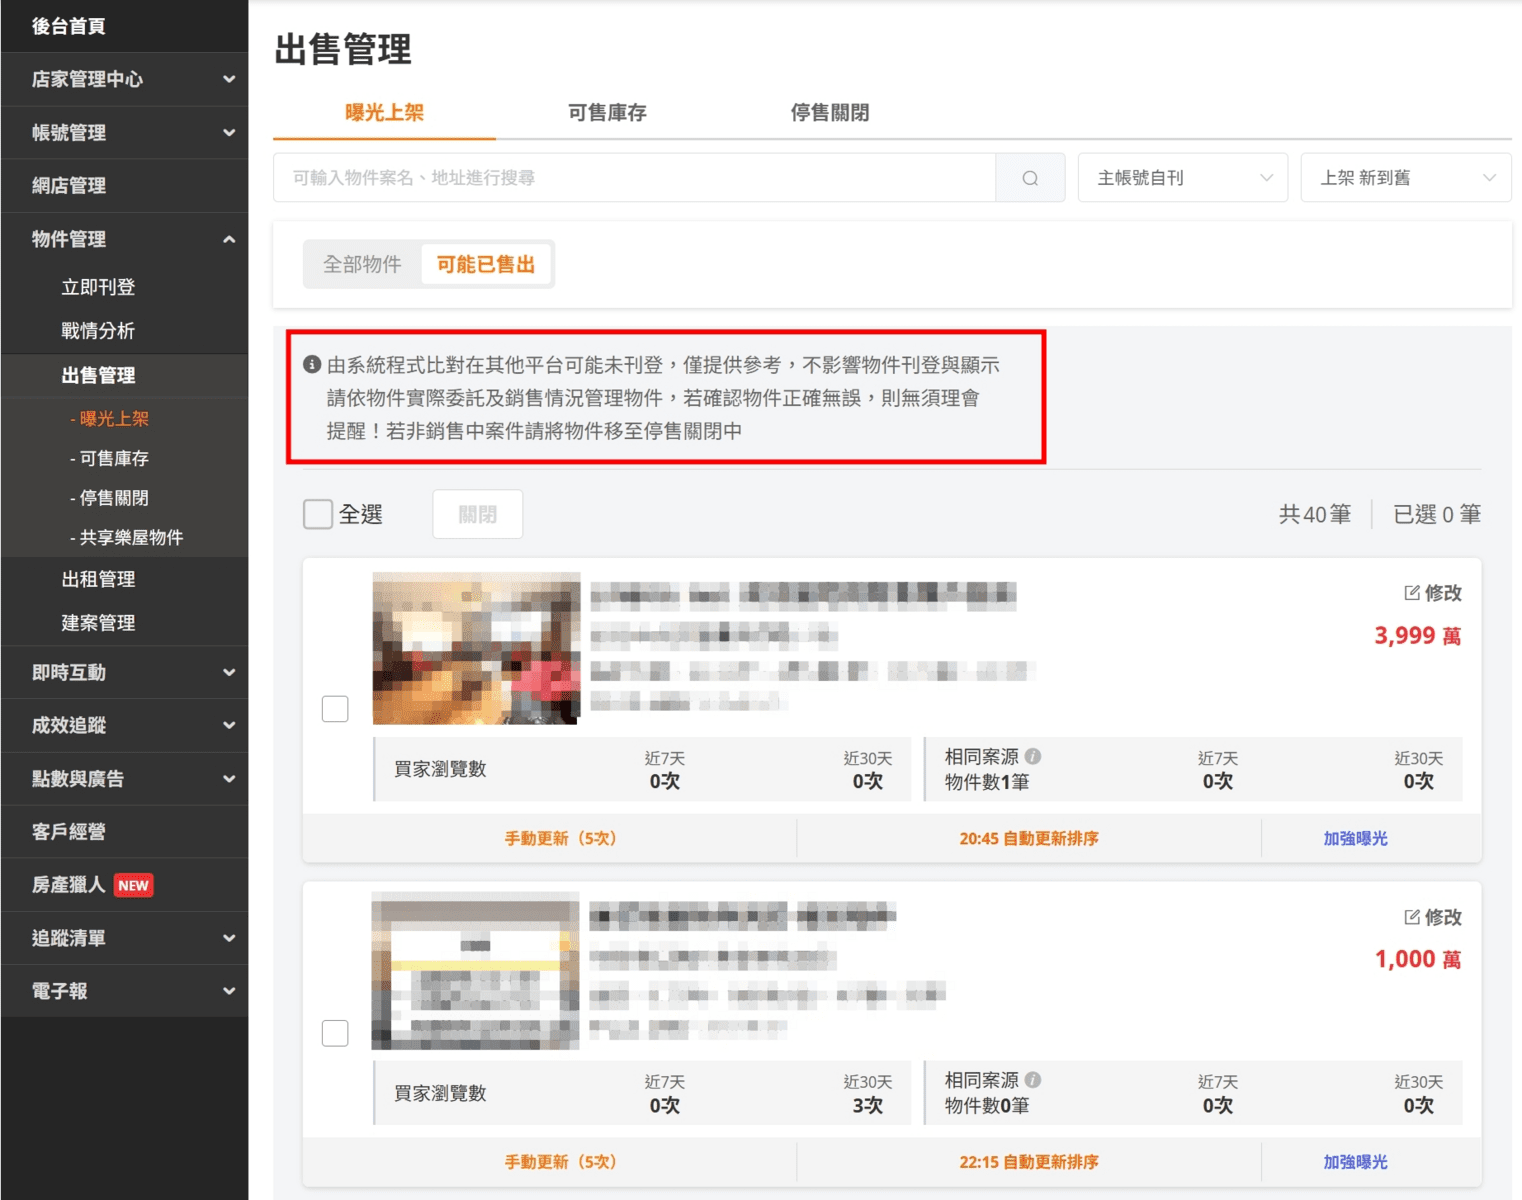
Task: Click the property search input field
Action: coord(635,178)
